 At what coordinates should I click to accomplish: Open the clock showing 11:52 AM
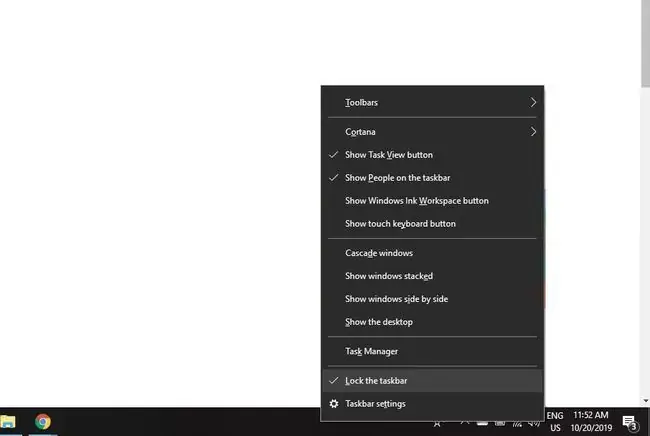click(591, 421)
